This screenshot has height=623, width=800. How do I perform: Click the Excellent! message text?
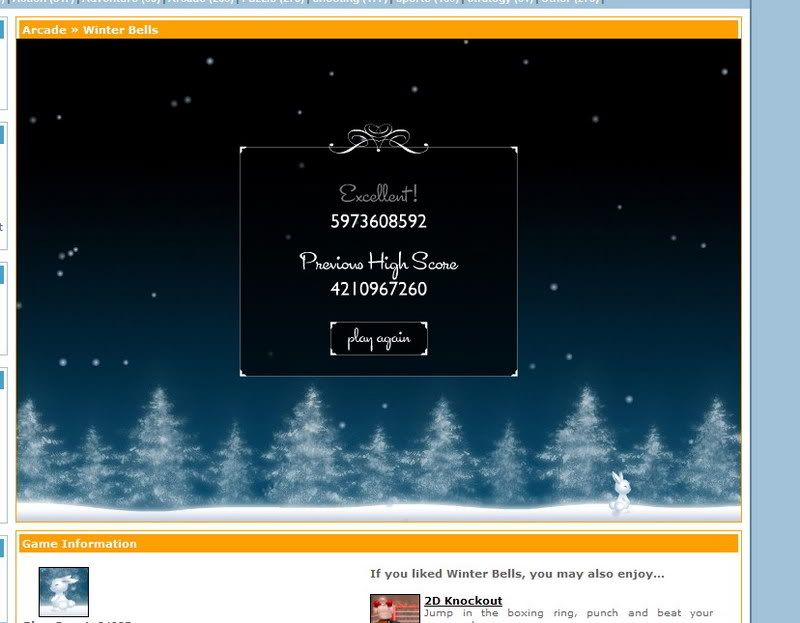point(379,194)
